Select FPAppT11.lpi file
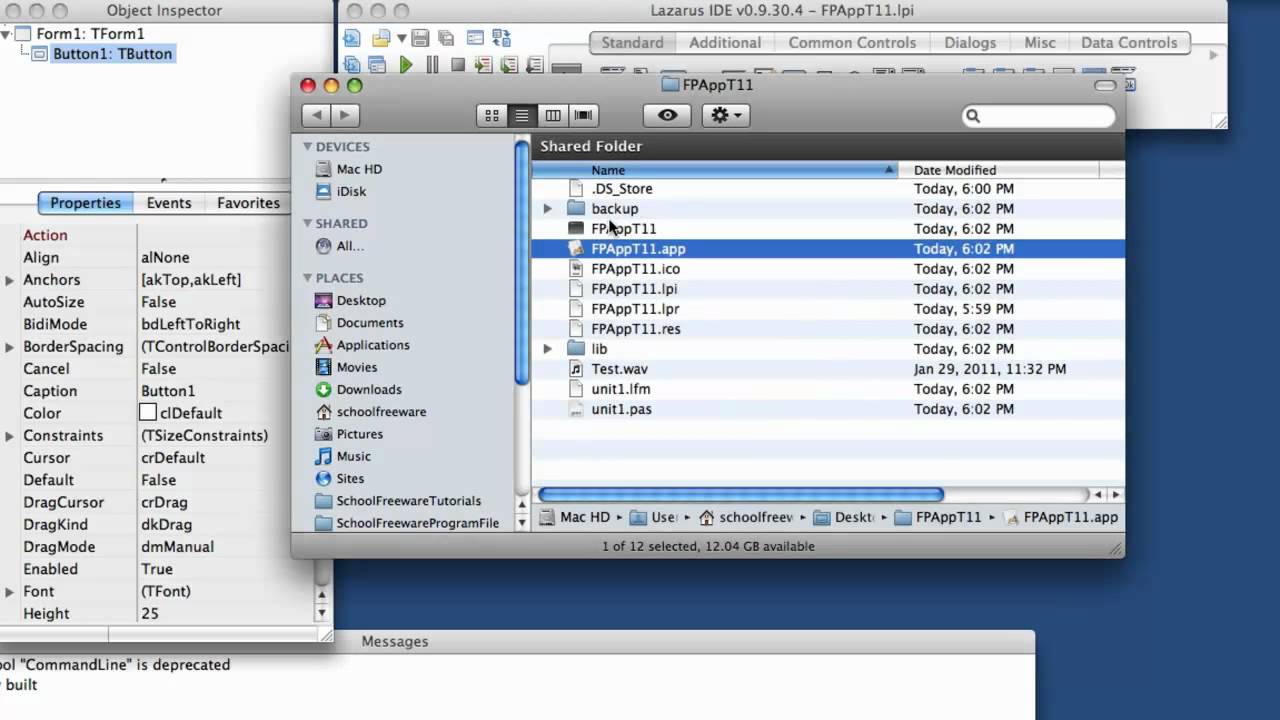Viewport: 1280px width, 720px height. coord(828,289)
